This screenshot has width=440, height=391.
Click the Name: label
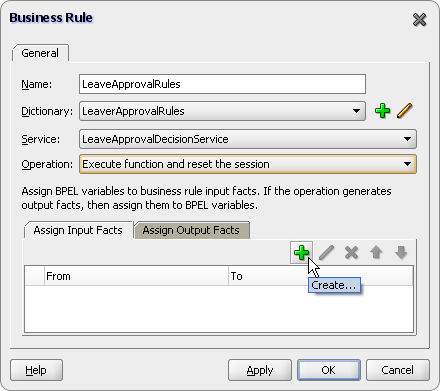click(37, 84)
